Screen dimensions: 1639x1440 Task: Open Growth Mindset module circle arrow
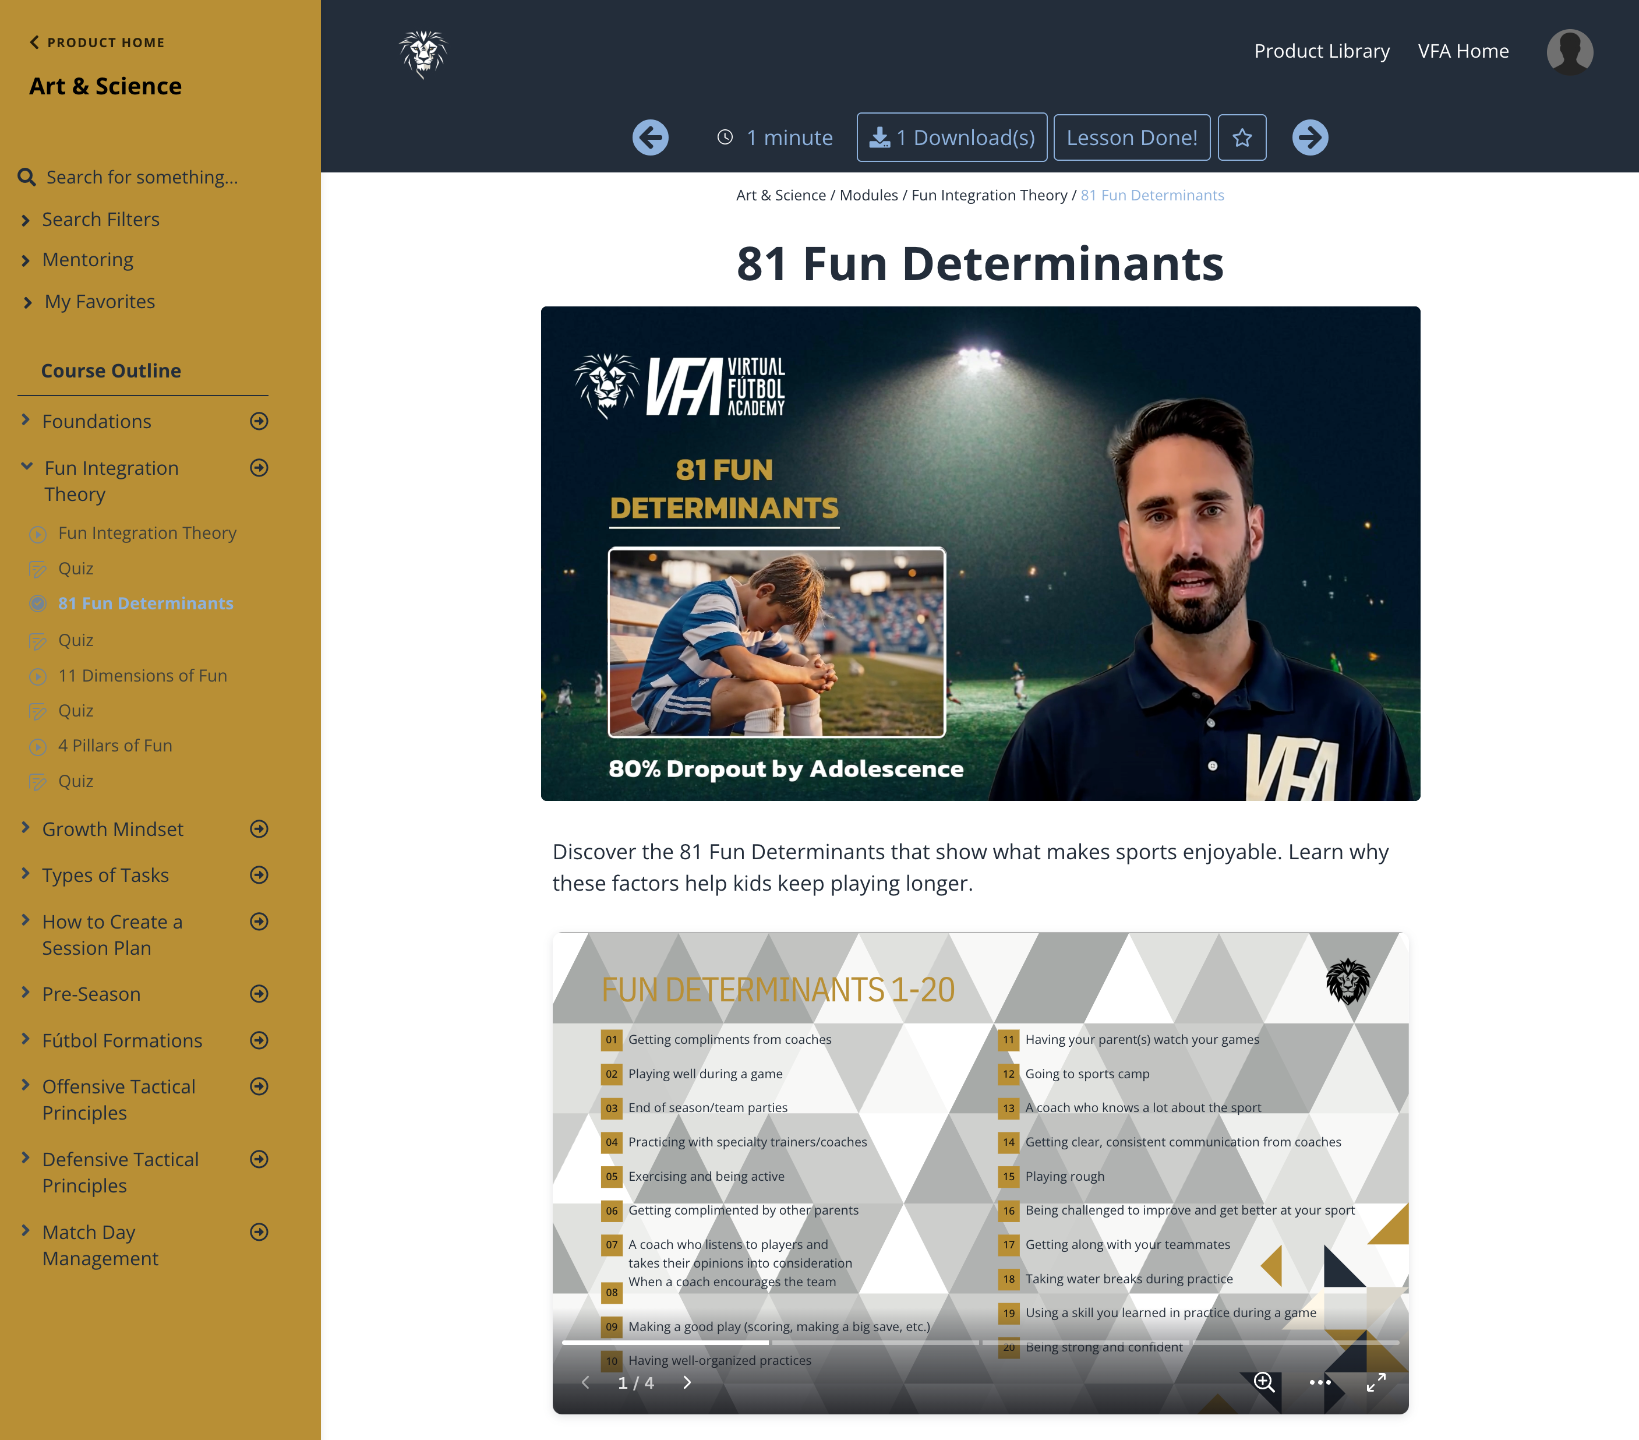click(259, 829)
